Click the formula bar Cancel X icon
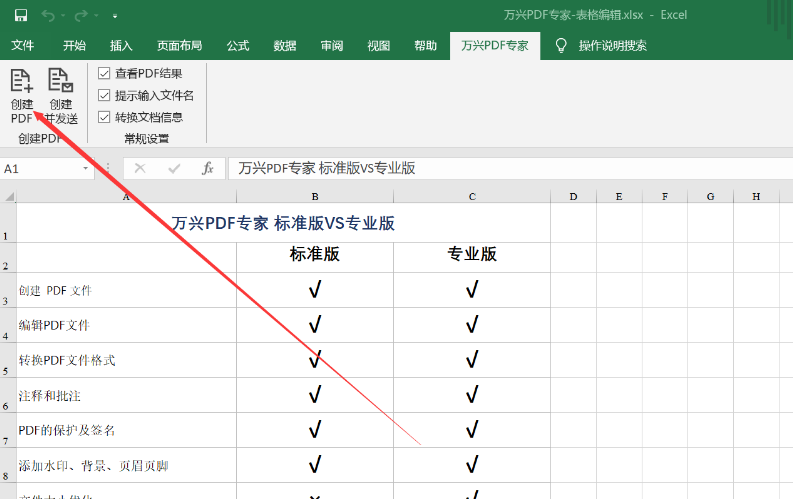This screenshot has height=499, width=793. click(140, 168)
